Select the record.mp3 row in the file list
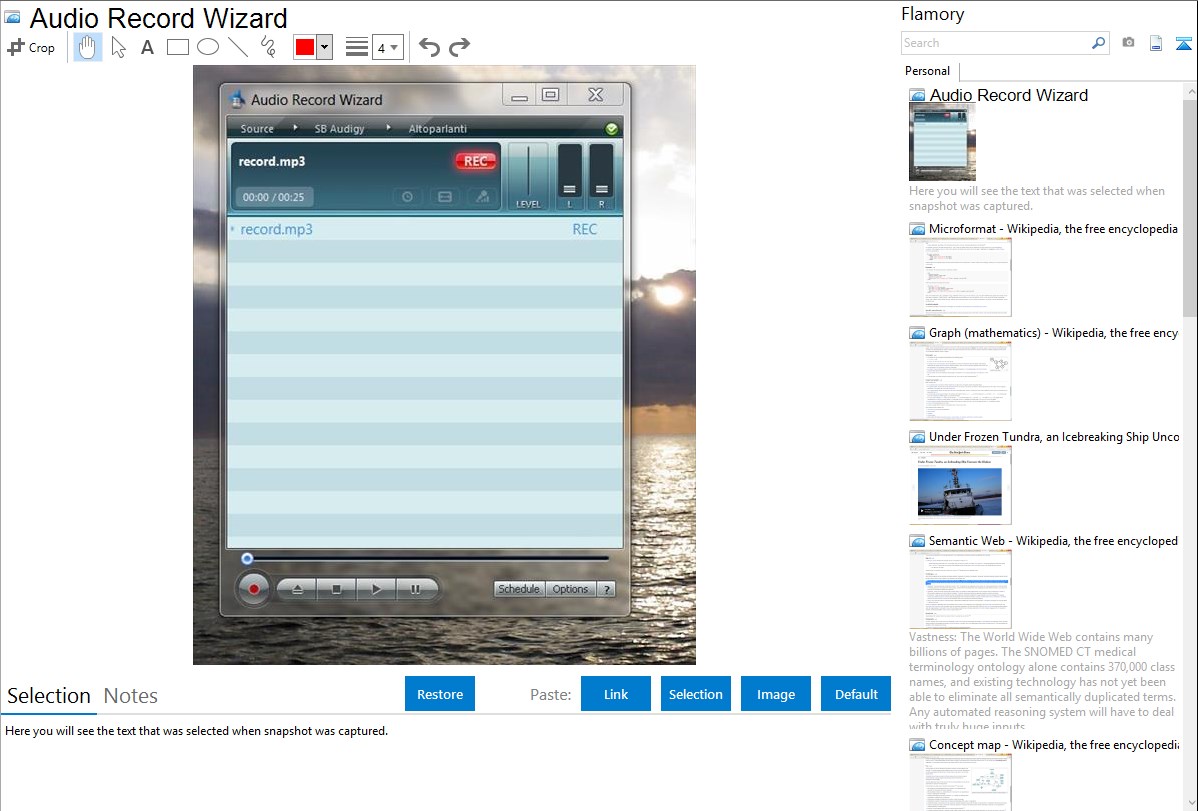1198x811 pixels. 425,229
